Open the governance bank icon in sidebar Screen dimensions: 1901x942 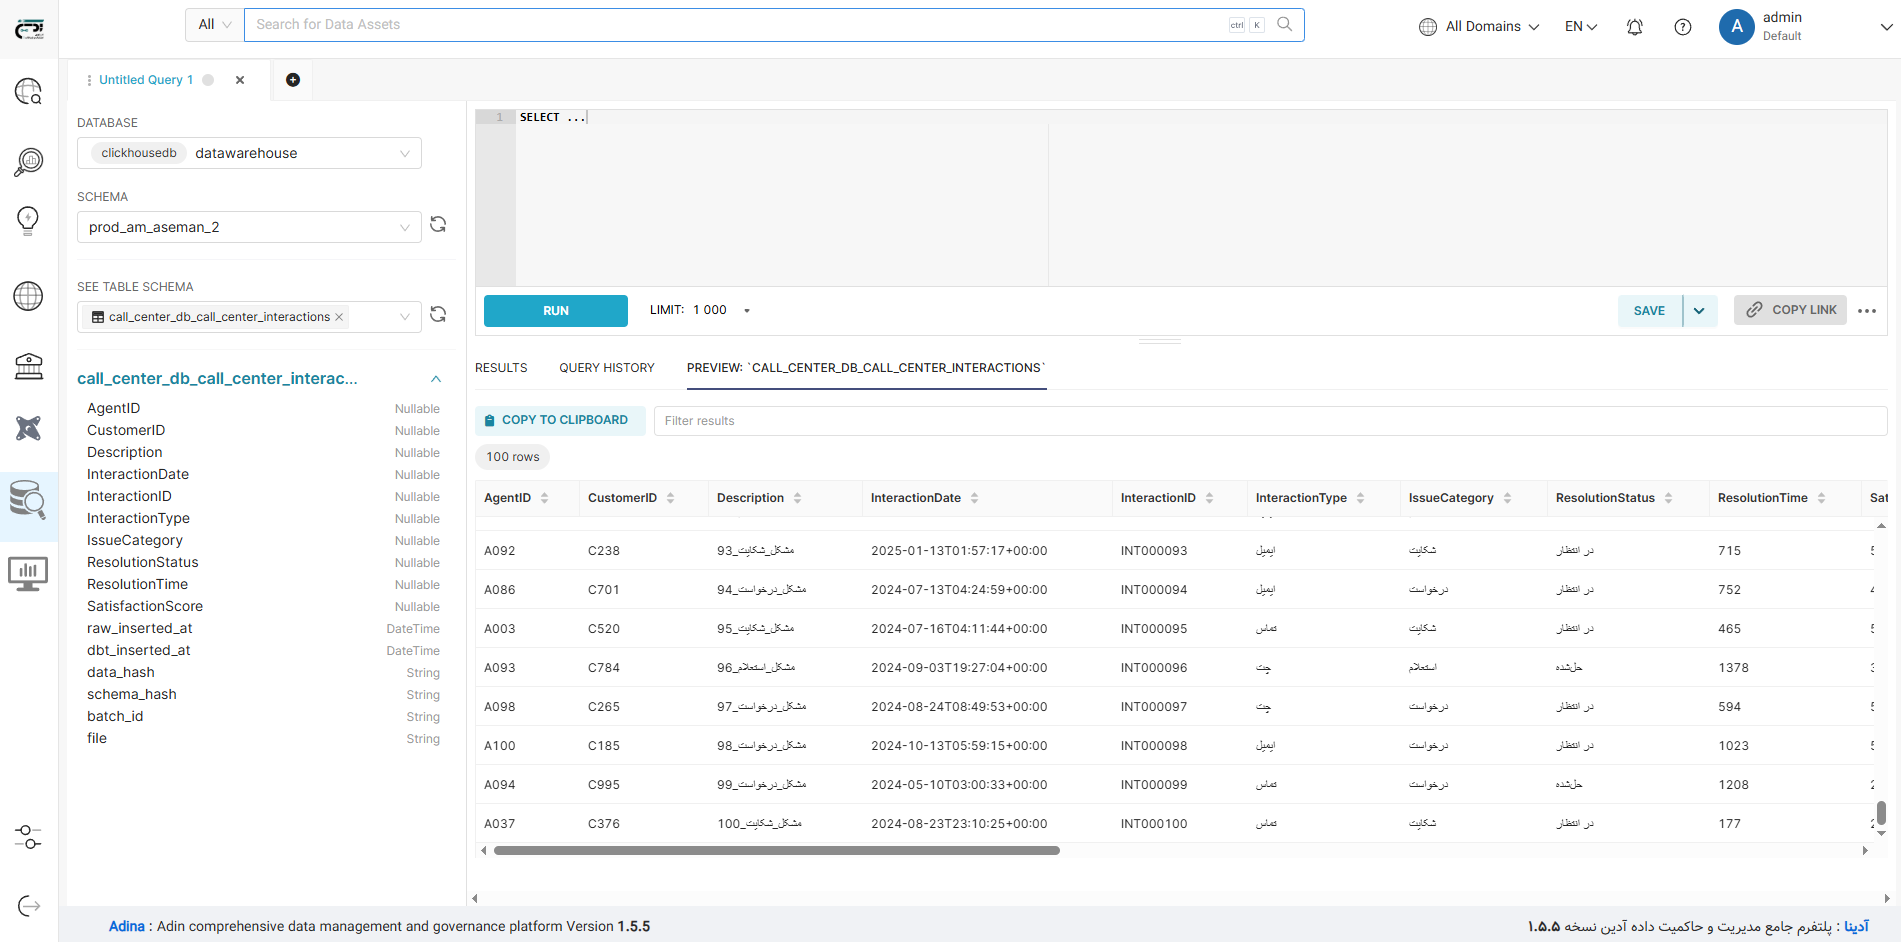pyautogui.click(x=28, y=366)
